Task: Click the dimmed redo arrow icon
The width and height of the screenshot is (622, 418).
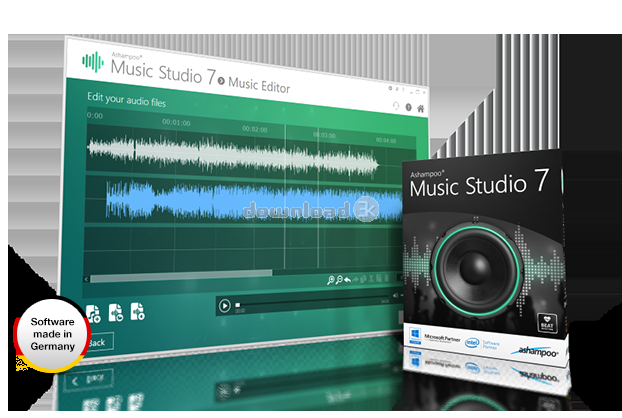Action: pos(355,280)
